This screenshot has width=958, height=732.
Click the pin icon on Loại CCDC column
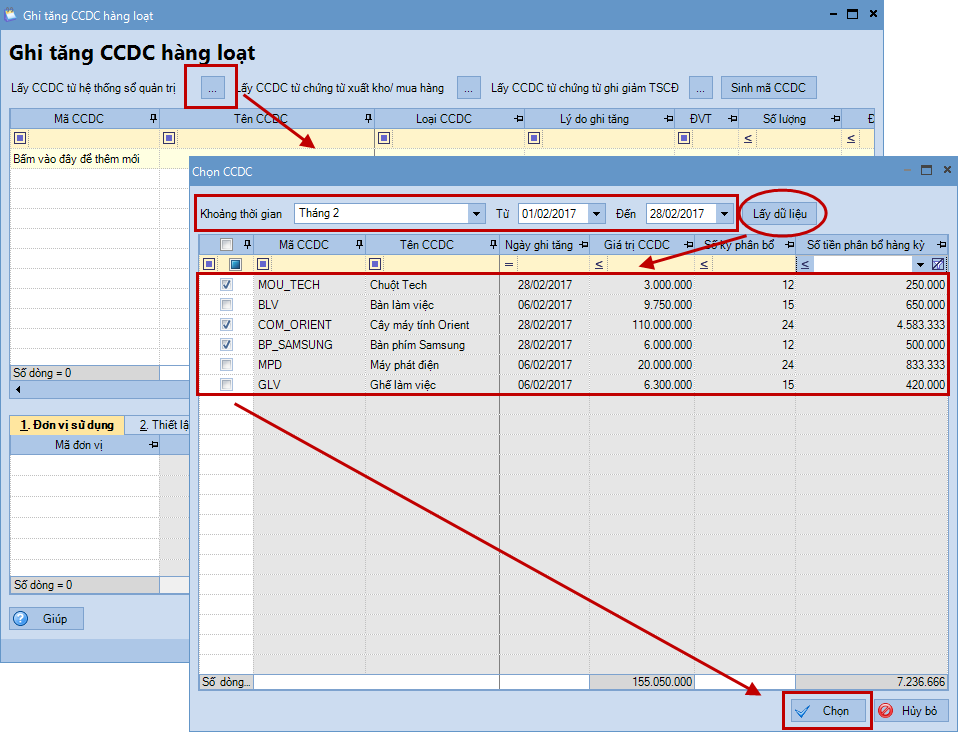coord(517,119)
